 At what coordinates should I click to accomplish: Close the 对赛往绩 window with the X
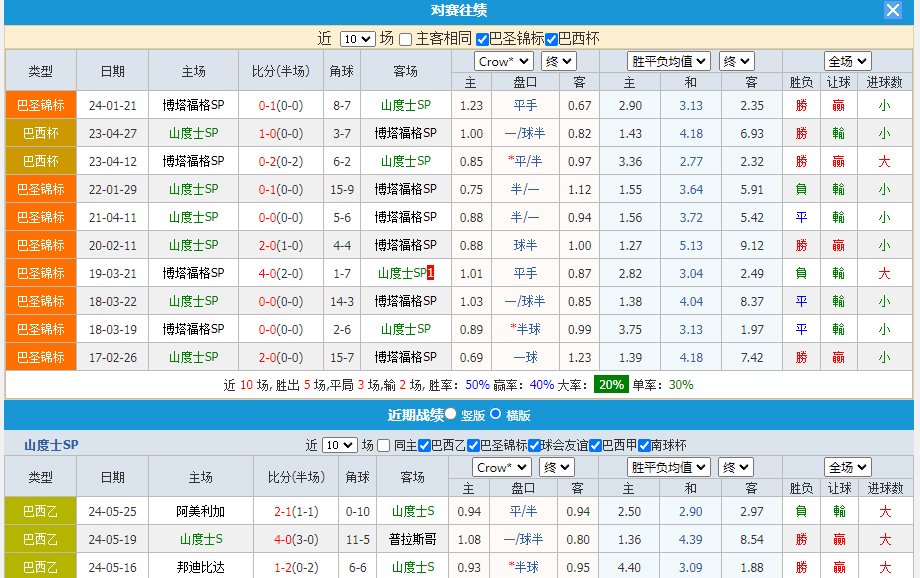pyautogui.click(x=891, y=11)
